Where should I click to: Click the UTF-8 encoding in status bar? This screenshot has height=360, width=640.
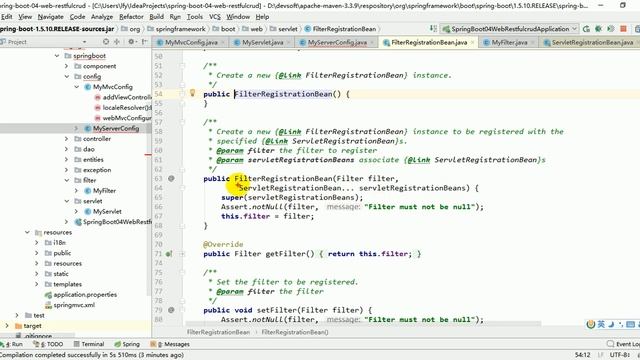coord(619,355)
